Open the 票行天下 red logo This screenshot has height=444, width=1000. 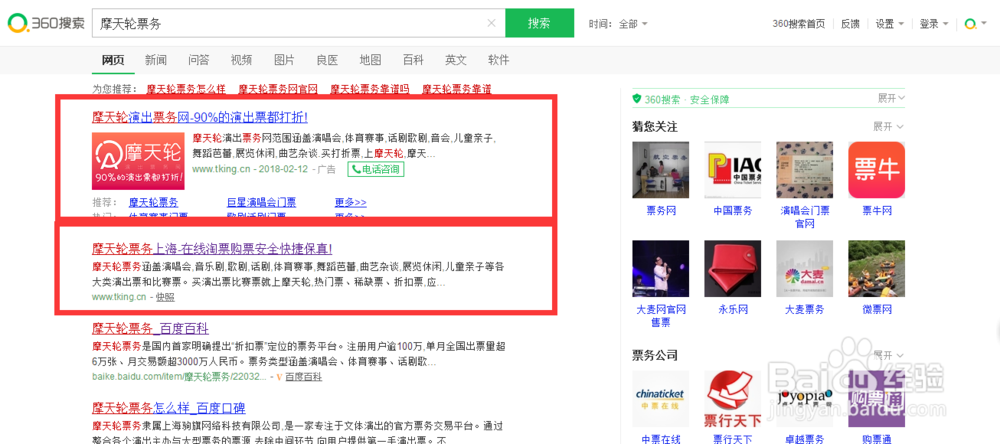click(x=732, y=399)
